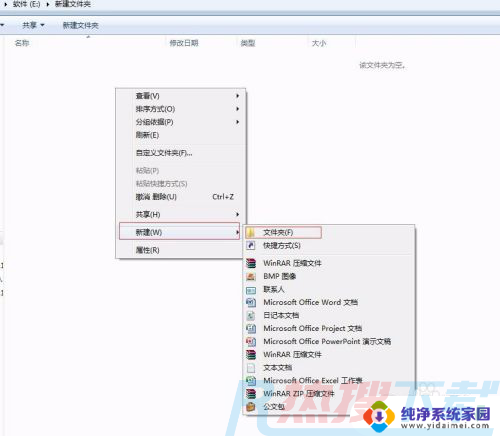Click the WinRAR ZIP 压缩文件 books icon
500x436 pixels.
click(x=251, y=394)
